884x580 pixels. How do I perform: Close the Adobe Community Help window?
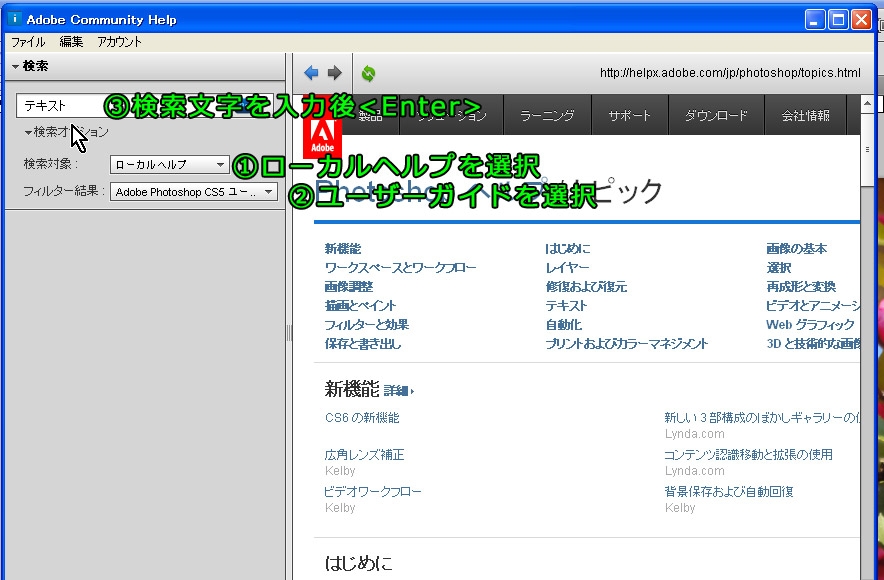tap(861, 20)
